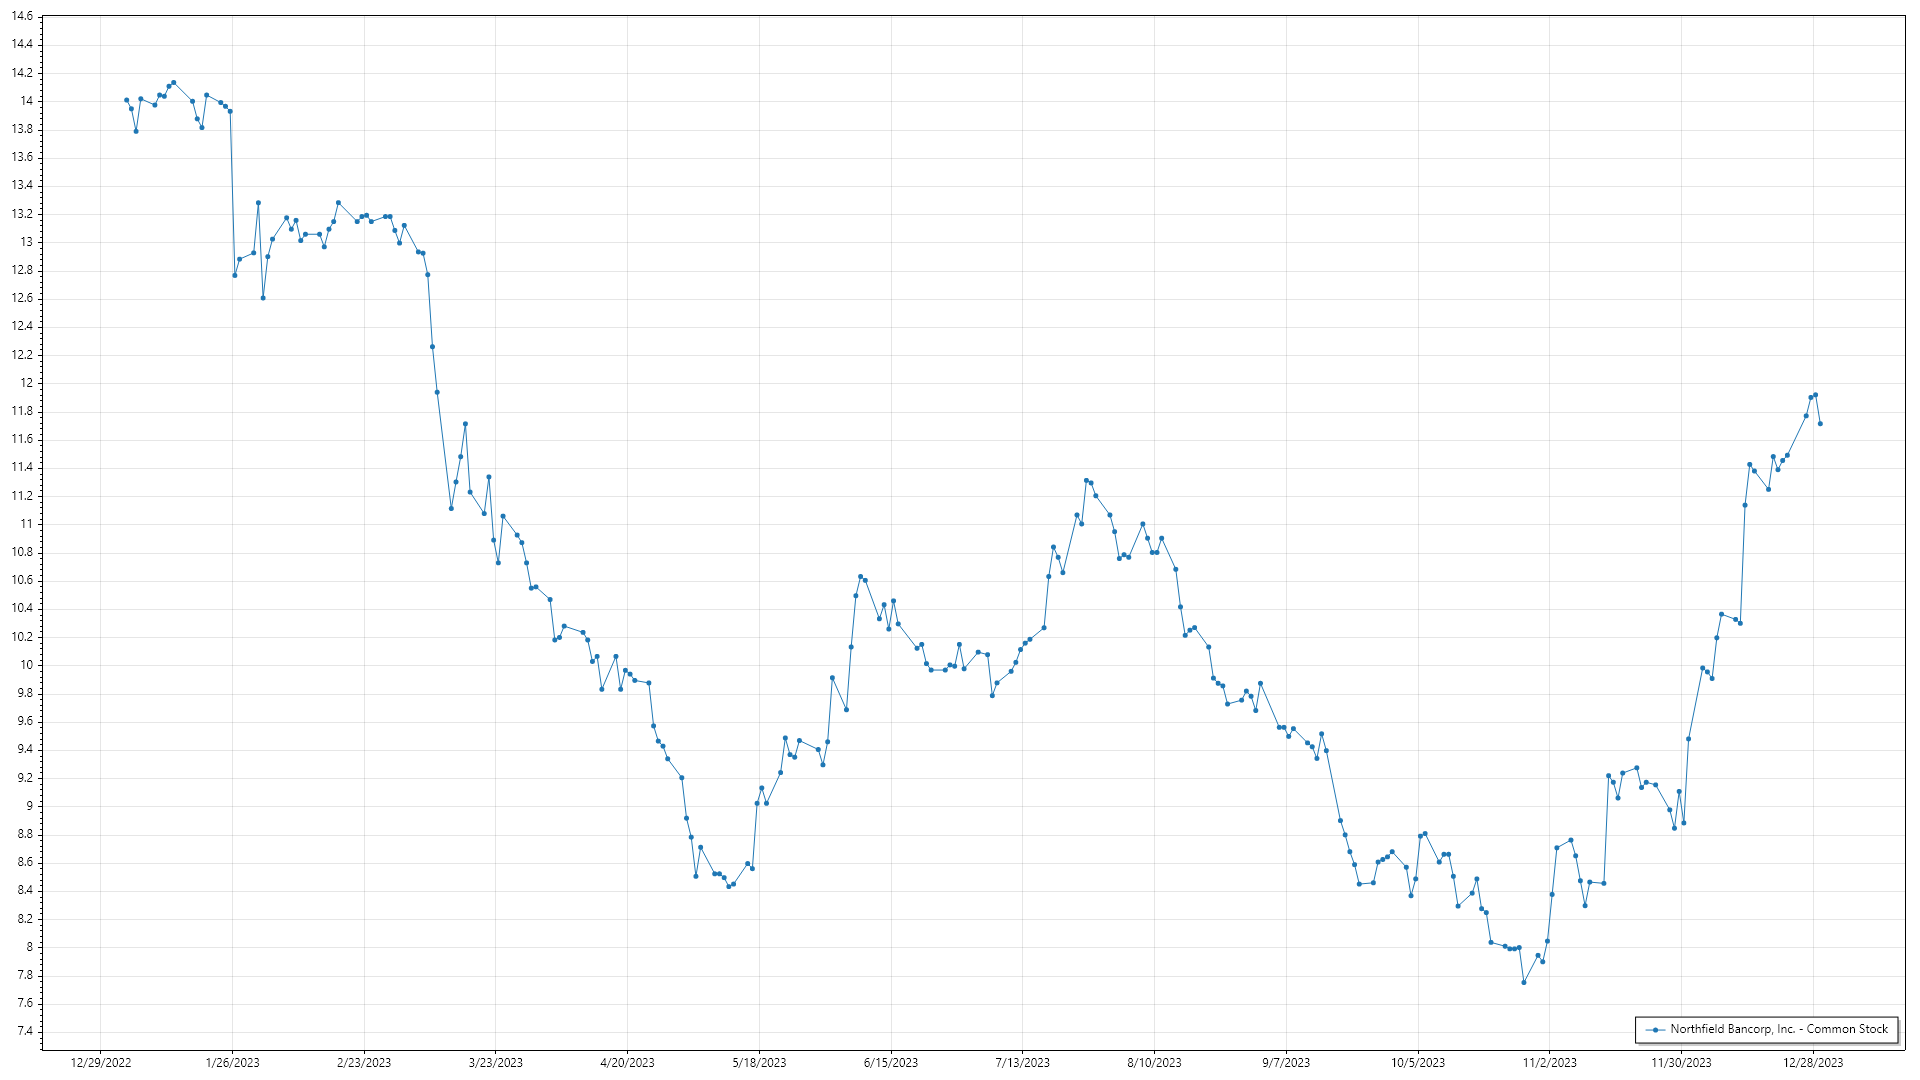The height and width of the screenshot is (1080, 1920).
Task: Click the 12.6 y-axis value label
Action: click(22, 299)
